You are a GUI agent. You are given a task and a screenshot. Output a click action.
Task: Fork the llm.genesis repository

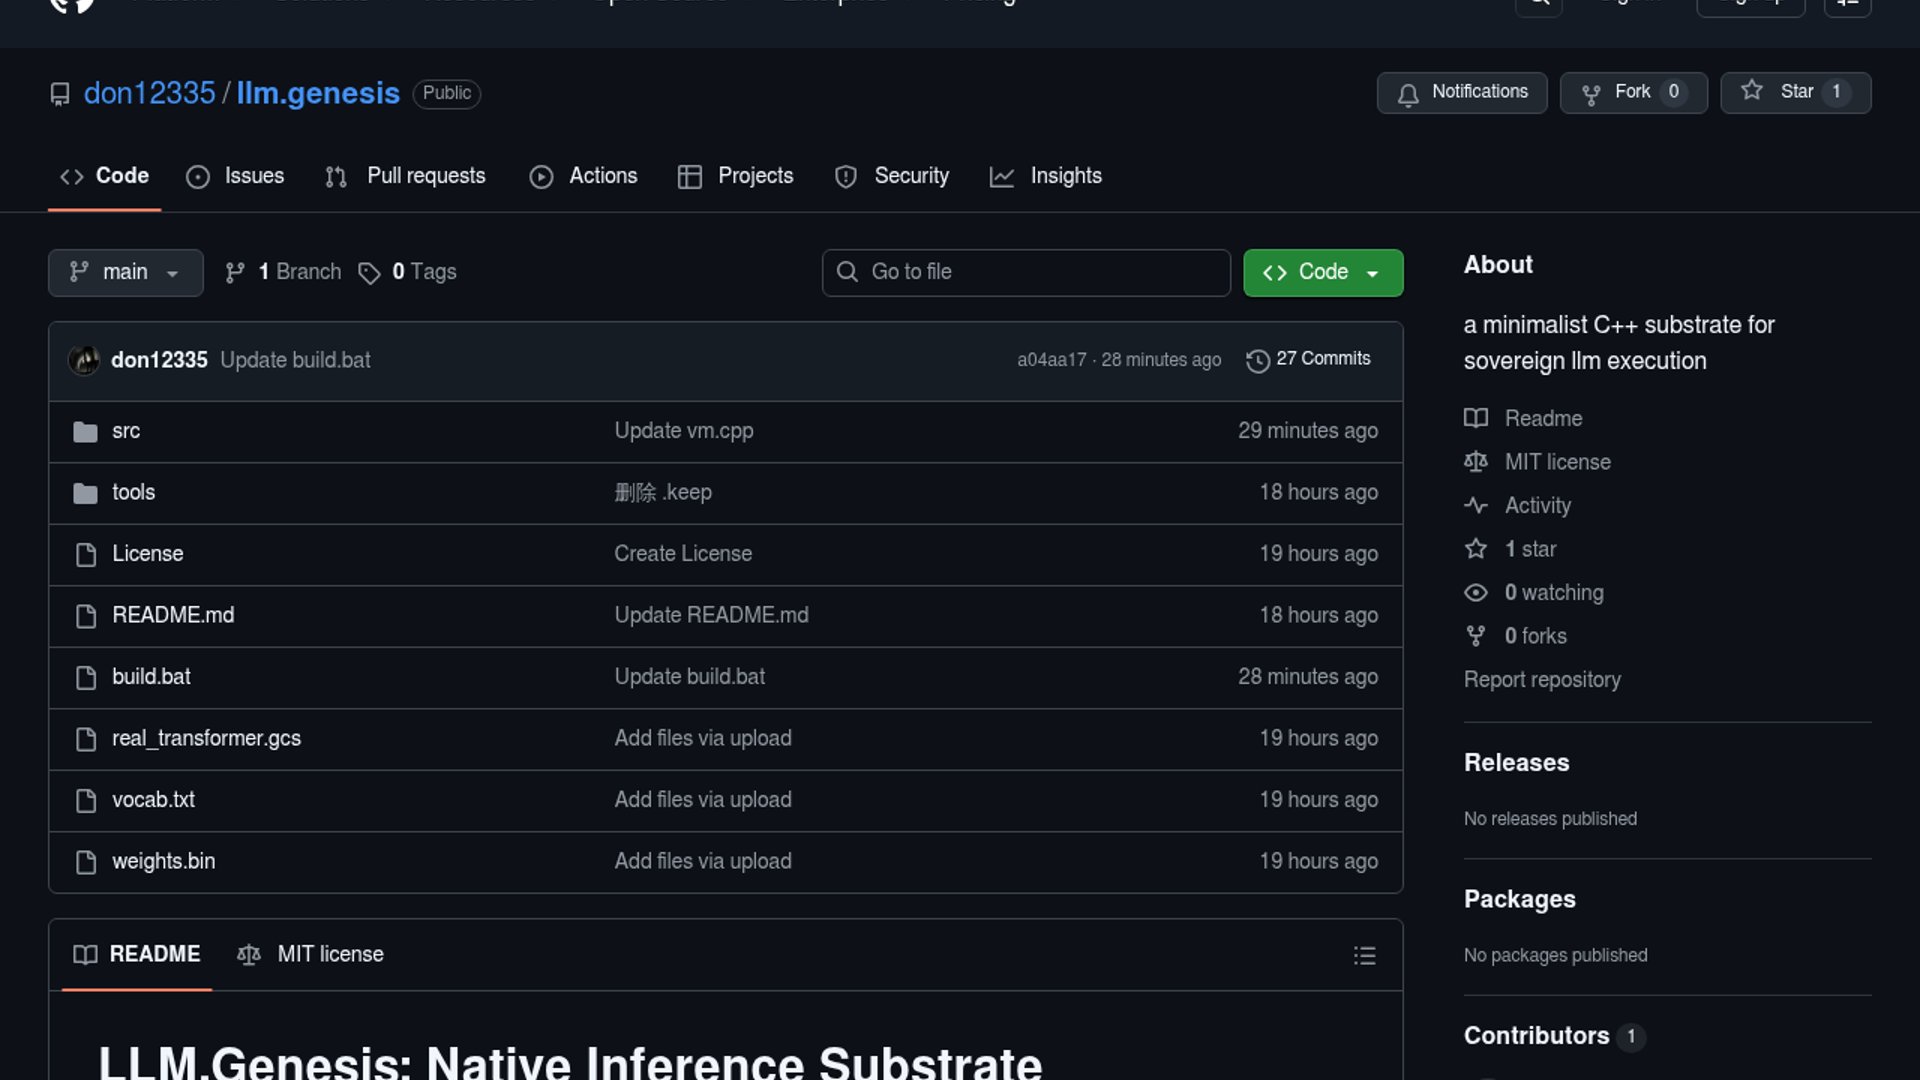(x=1633, y=92)
